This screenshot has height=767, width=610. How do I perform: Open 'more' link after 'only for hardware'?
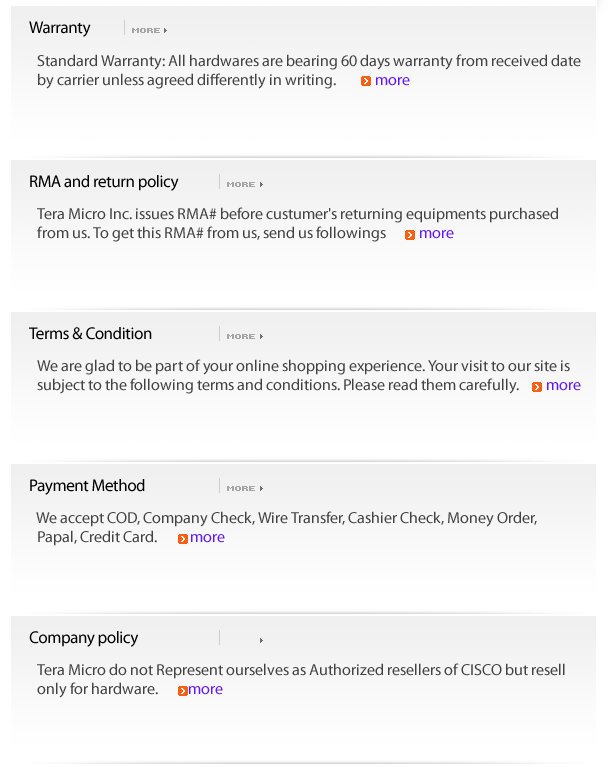pos(206,689)
